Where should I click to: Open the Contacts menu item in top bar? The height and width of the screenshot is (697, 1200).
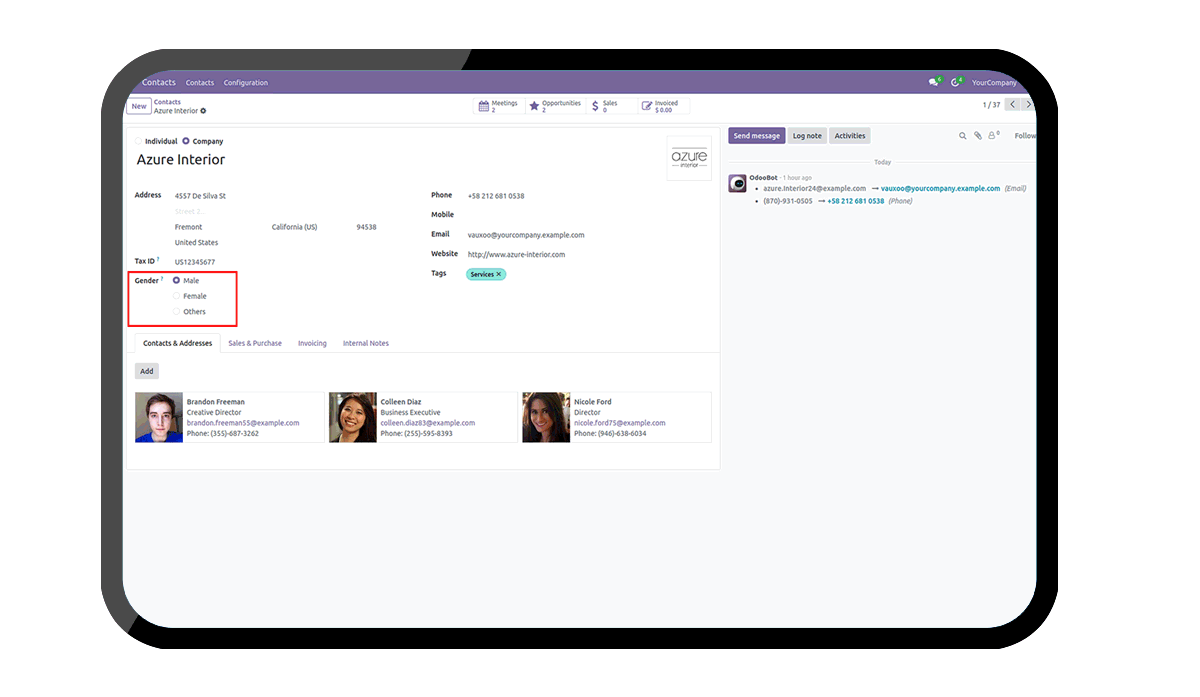(200, 83)
